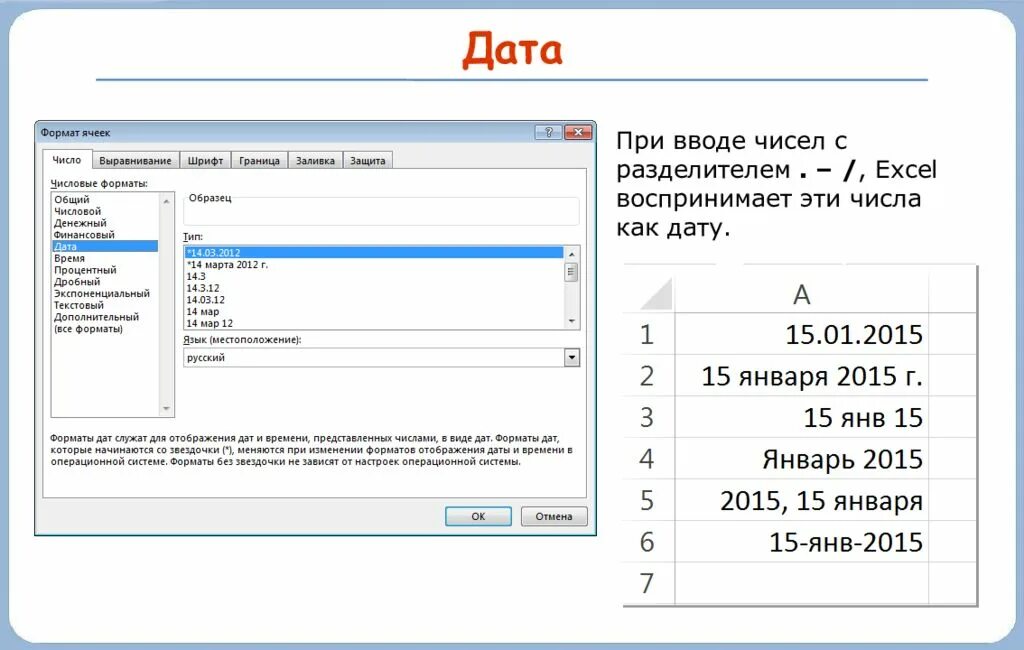Select row 6 header

click(647, 542)
